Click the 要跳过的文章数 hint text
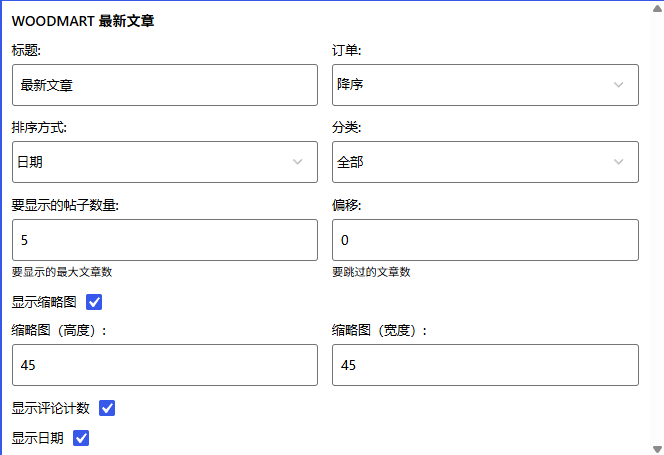Image resolution: width=664 pixels, height=455 pixels. pyautogui.click(x=371, y=272)
